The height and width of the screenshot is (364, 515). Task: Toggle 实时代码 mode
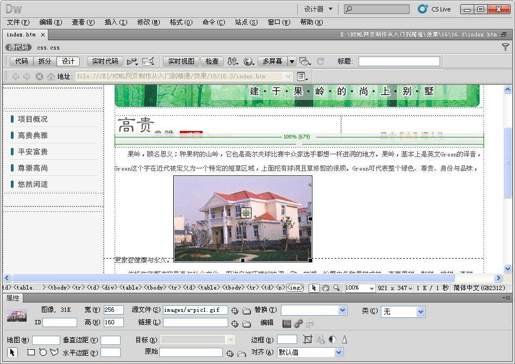(105, 61)
